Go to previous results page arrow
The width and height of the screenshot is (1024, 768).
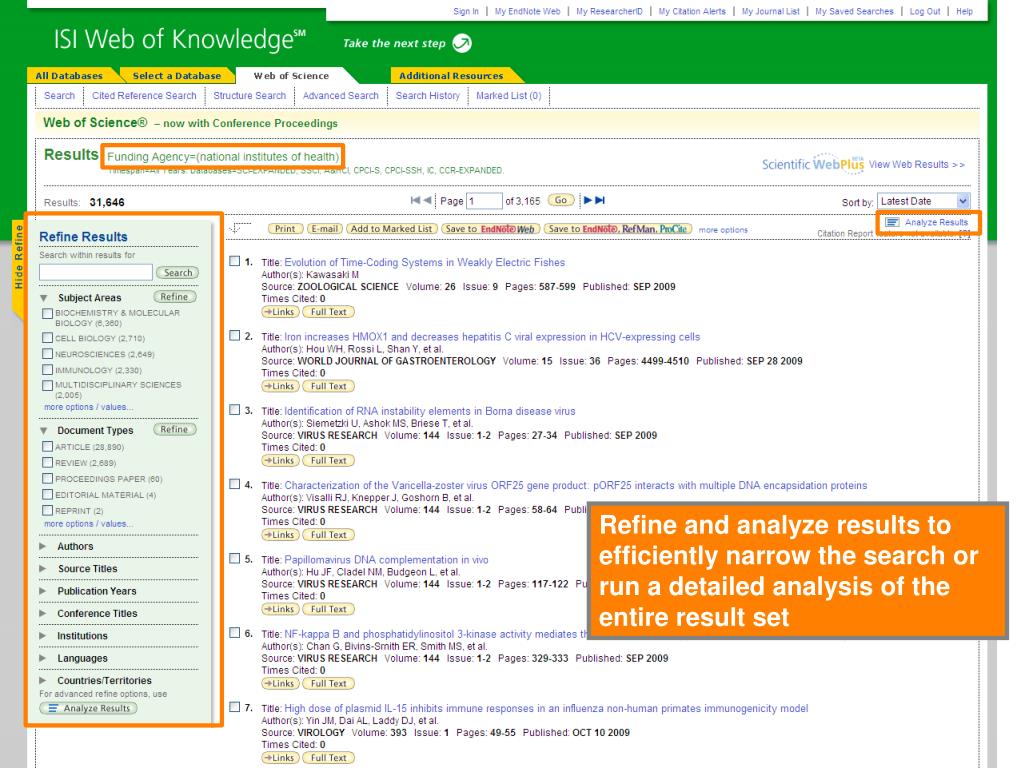tap(427, 200)
